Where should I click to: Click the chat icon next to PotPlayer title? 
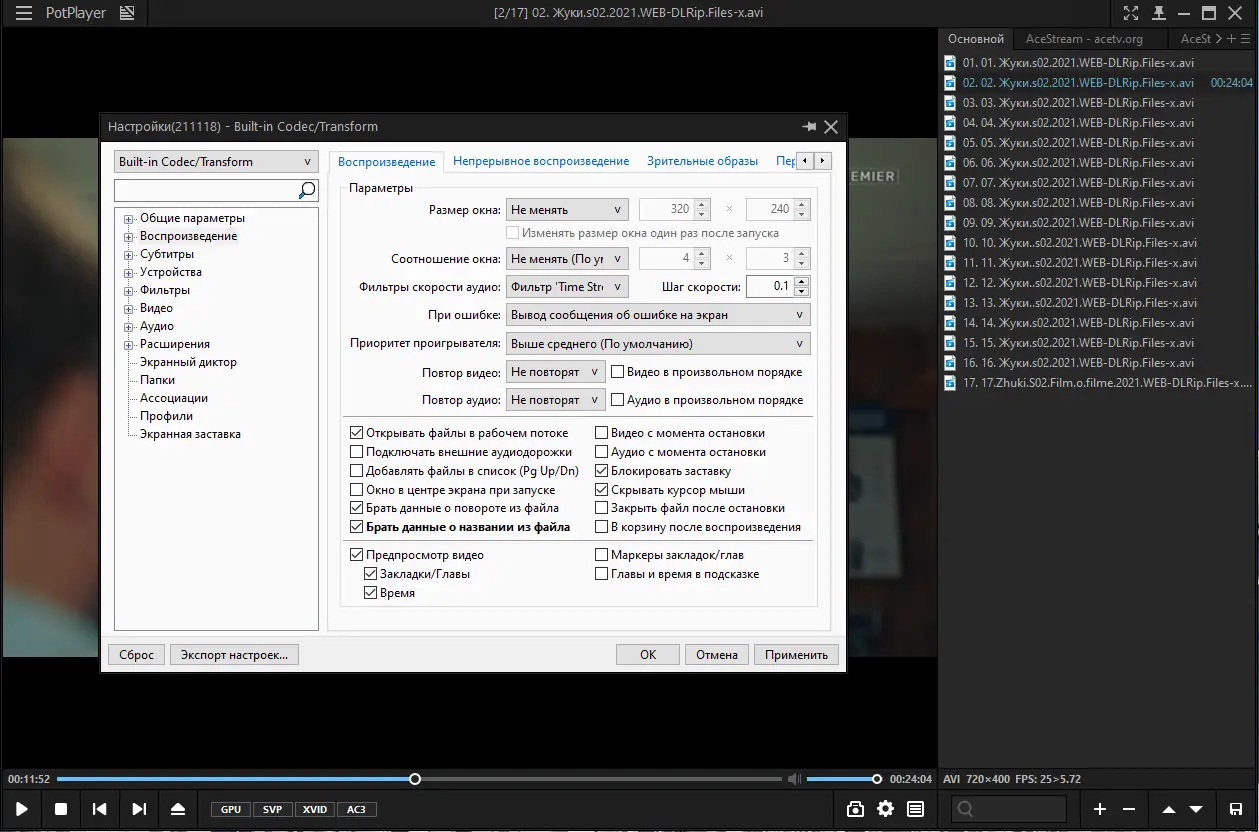point(126,13)
